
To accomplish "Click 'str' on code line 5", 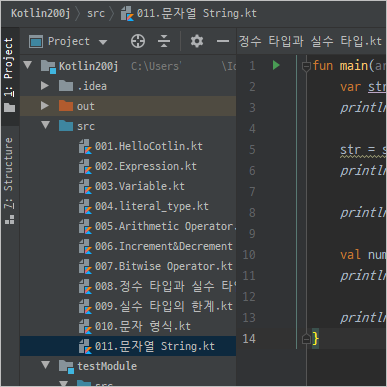I will point(350,150).
